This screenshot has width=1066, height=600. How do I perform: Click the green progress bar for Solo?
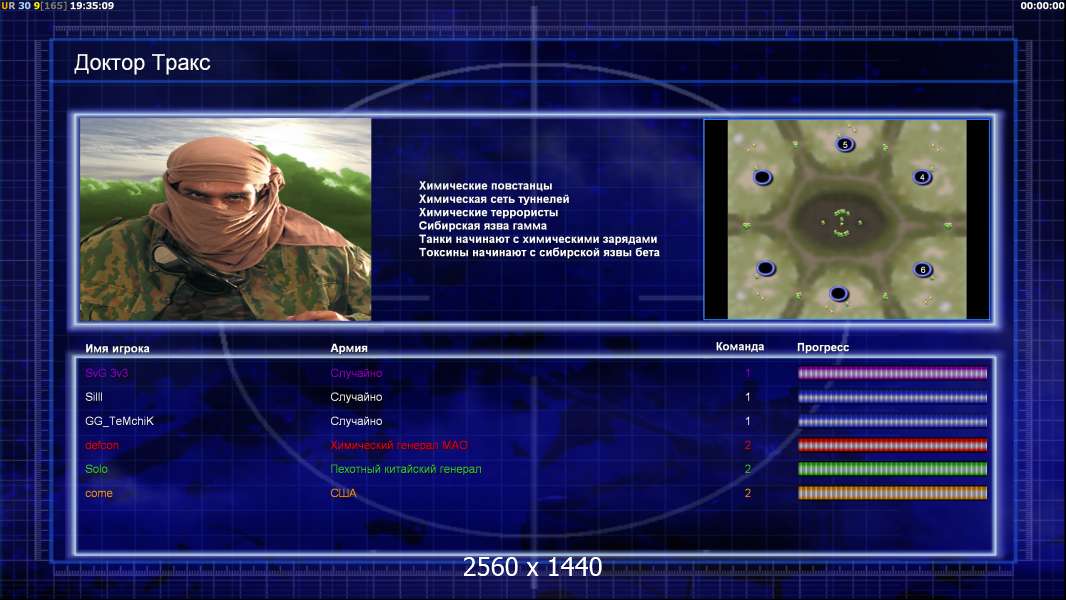pyautogui.click(x=892, y=469)
